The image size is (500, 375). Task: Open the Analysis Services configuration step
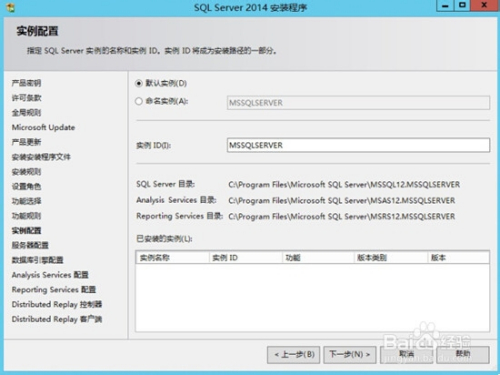point(50,275)
